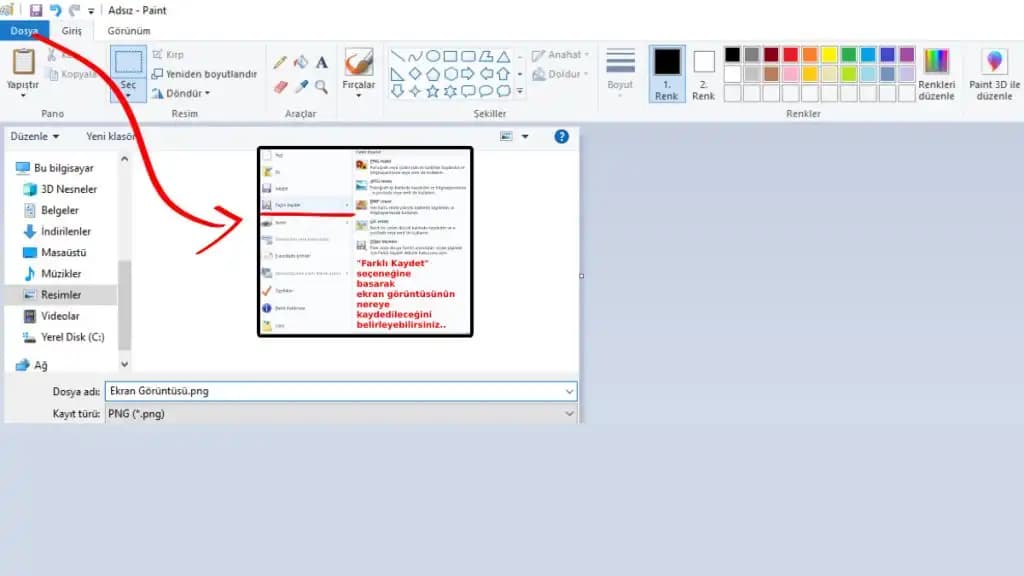Click Renkleri düzenle button
This screenshot has height=576, width=1024.
coord(937,75)
